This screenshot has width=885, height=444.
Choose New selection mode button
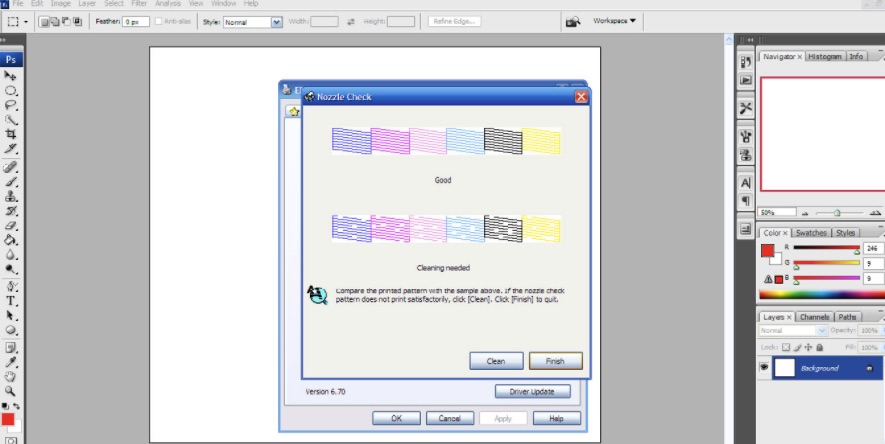(x=43, y=21)
